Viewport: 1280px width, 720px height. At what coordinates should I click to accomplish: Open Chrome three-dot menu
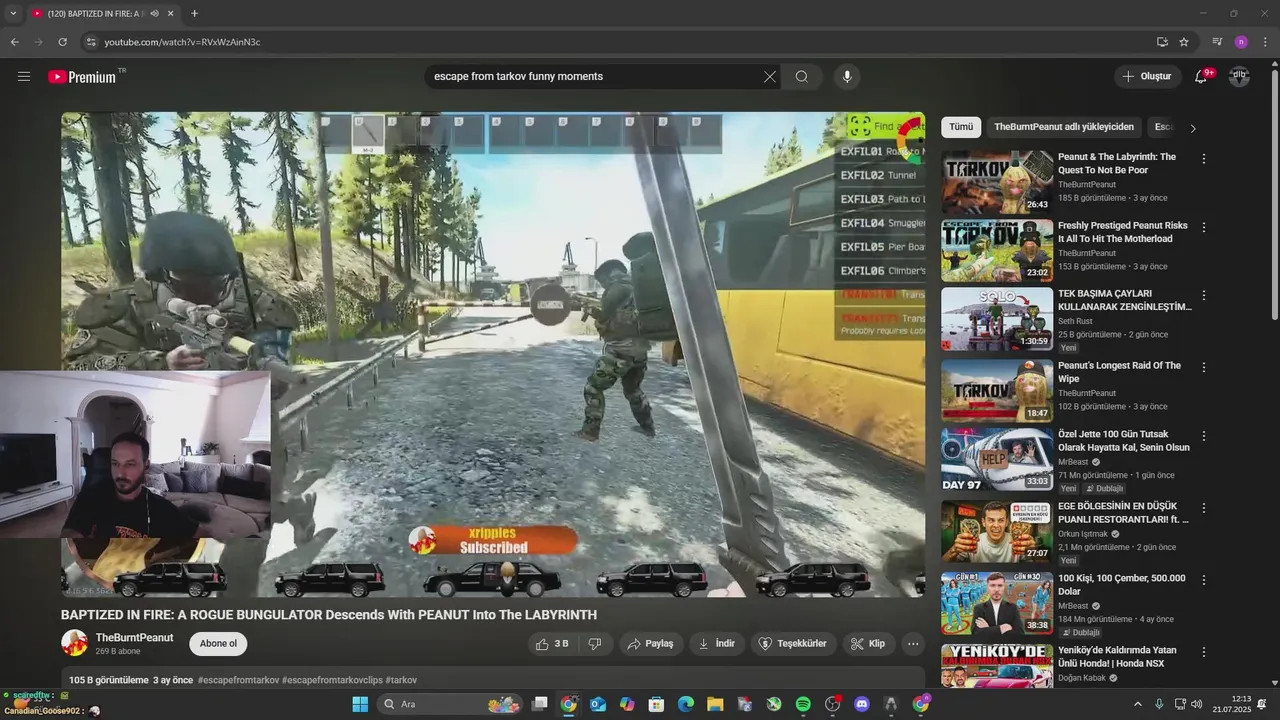(x=1265, y=42)
